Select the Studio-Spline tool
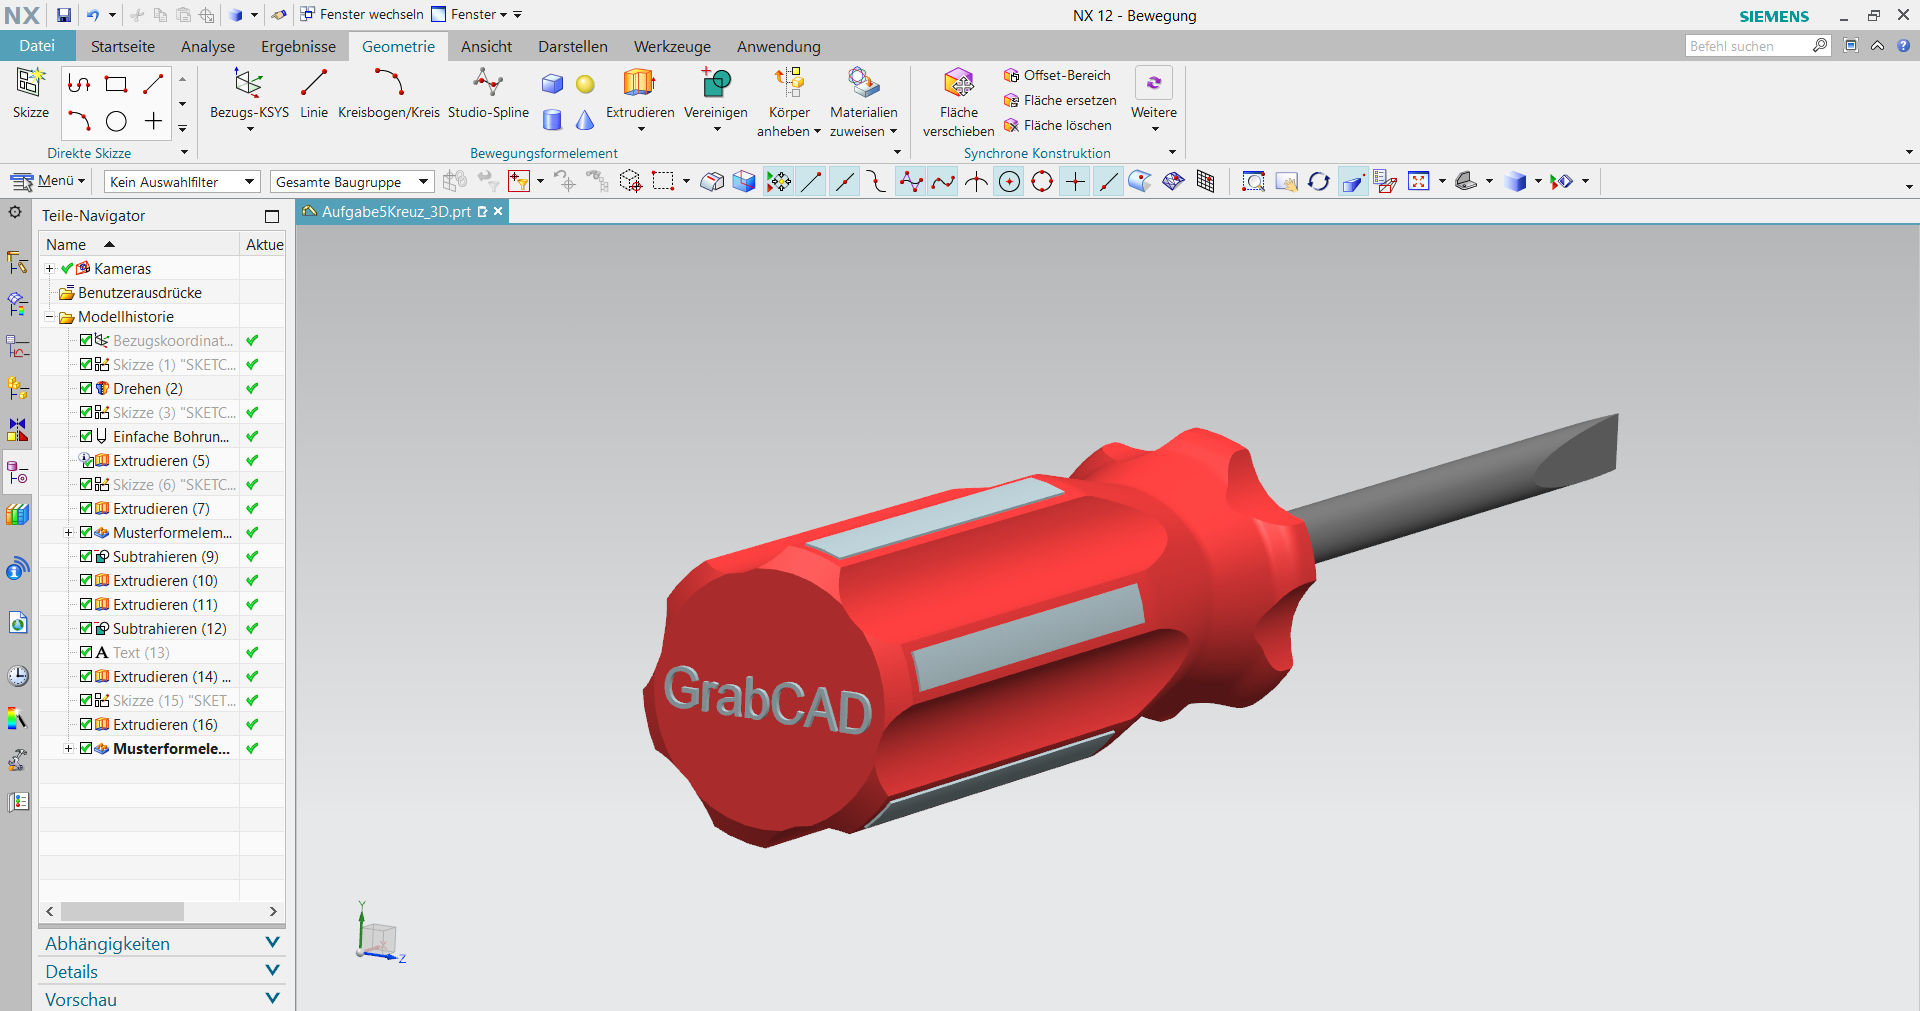The height and width of the screenshot is (1011, 1920). 488,92
